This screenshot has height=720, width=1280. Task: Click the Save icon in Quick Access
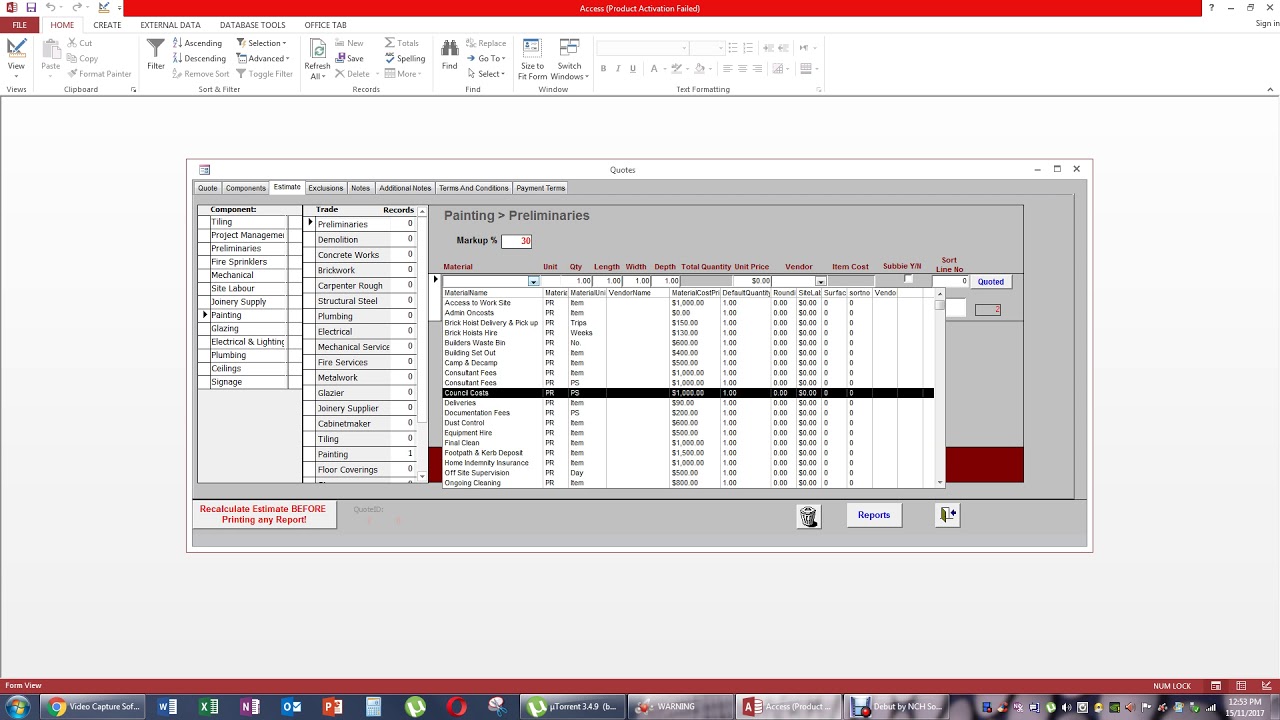31,8
